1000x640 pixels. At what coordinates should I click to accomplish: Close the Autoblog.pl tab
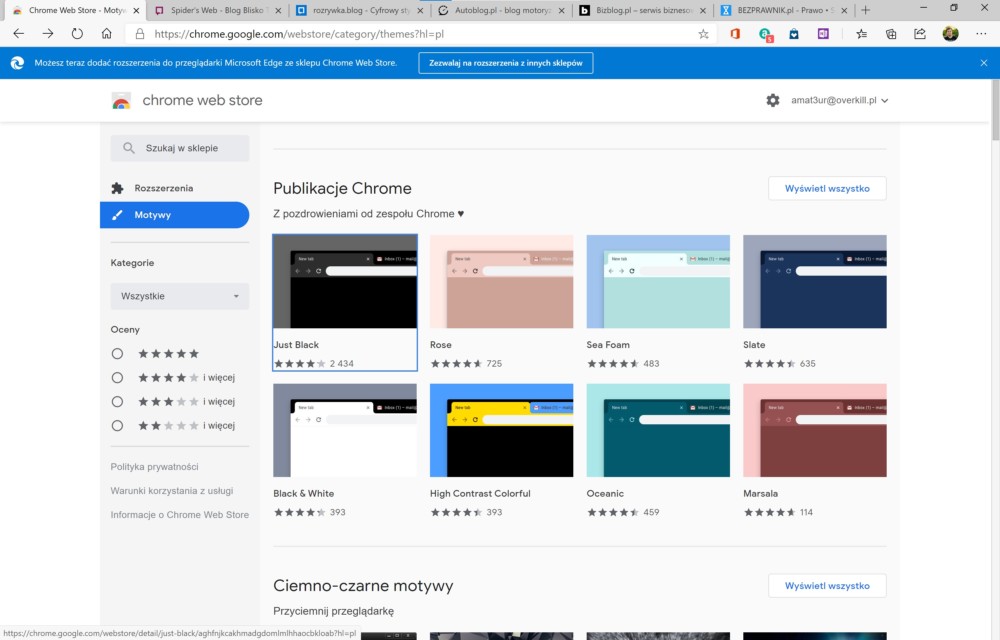point(562,11)
